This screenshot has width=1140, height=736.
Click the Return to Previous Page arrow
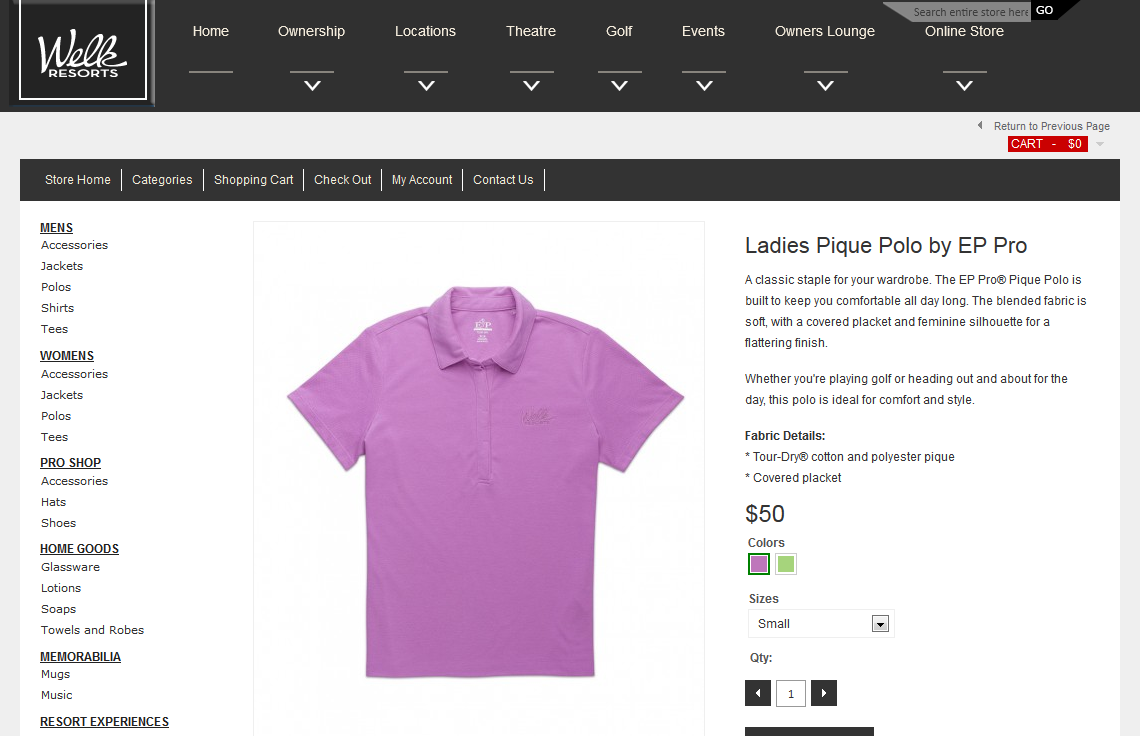[980, 126]
